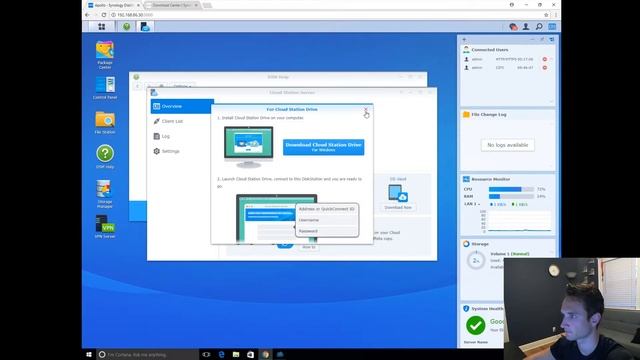
Task: Add a widget with plus icon
Action: [464, 40]
